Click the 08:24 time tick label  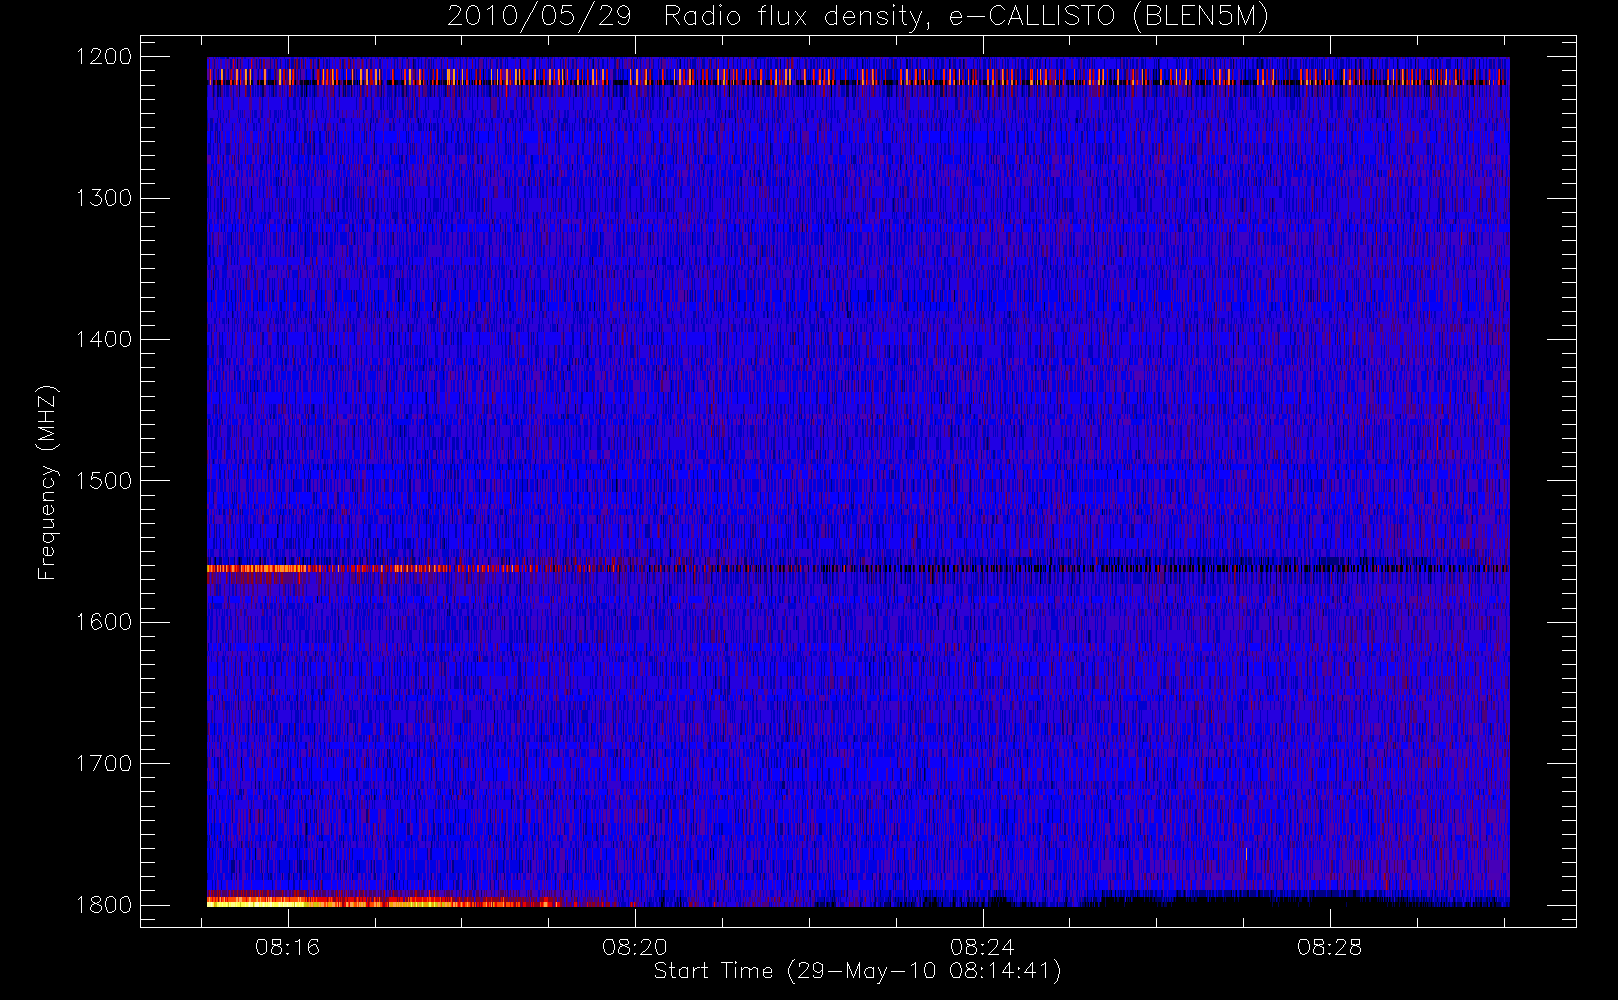coord(982,947)
